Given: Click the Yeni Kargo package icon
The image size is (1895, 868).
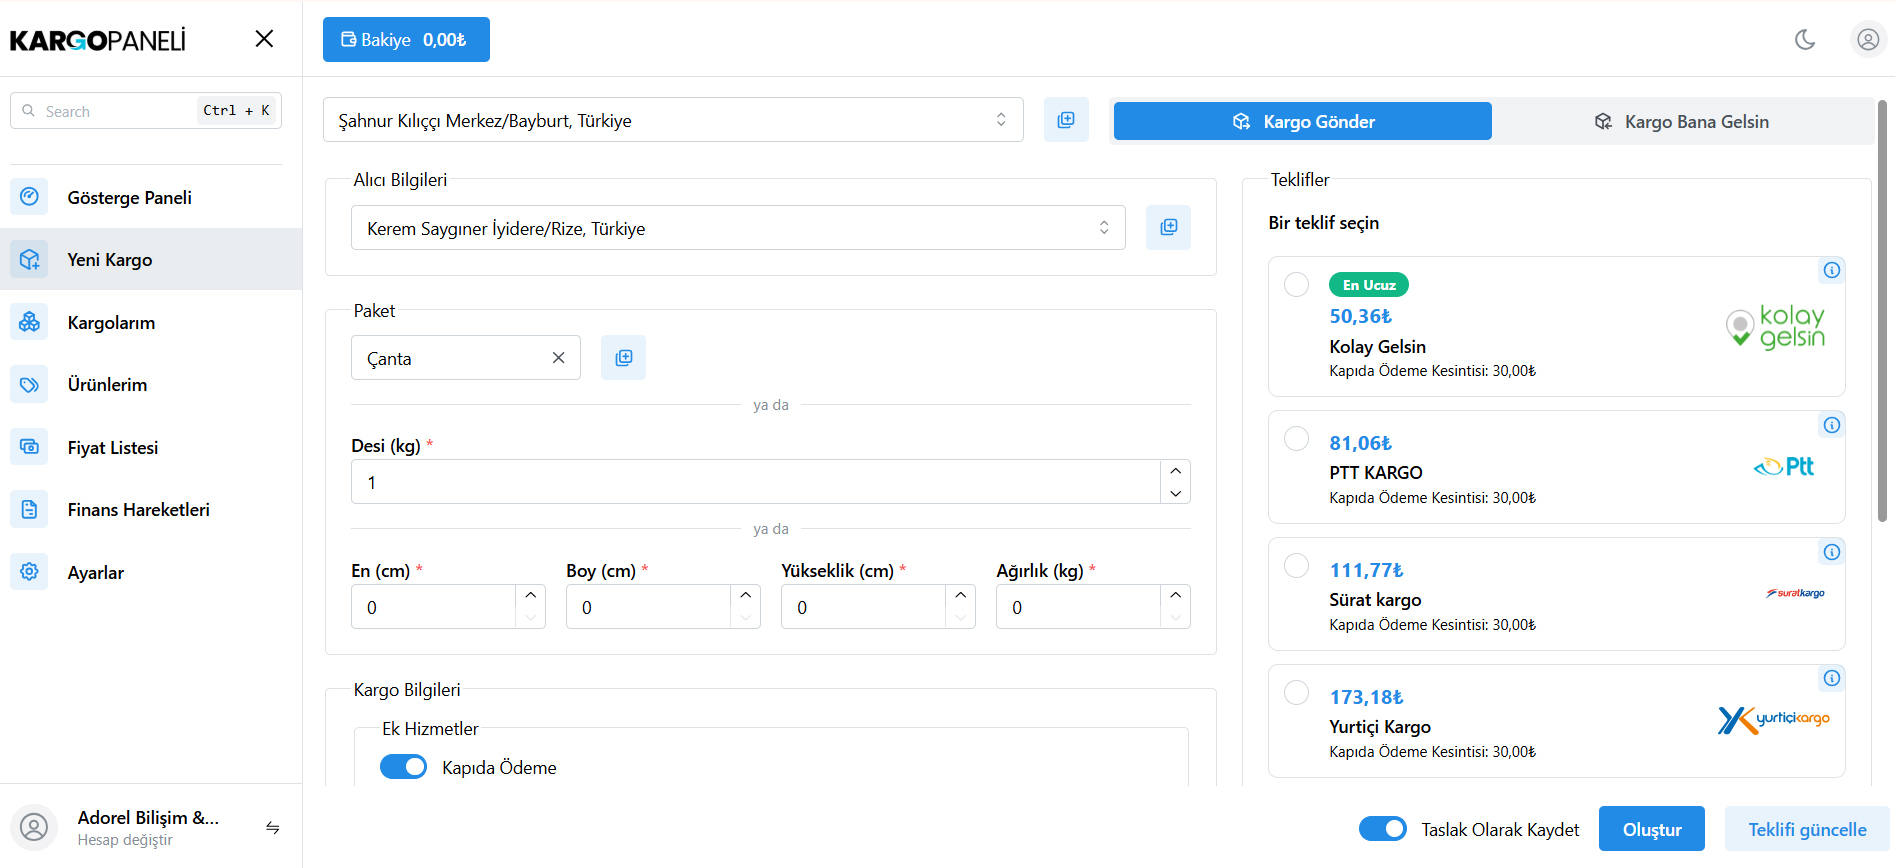Looking at the screenshot, I should coord(29,259).
